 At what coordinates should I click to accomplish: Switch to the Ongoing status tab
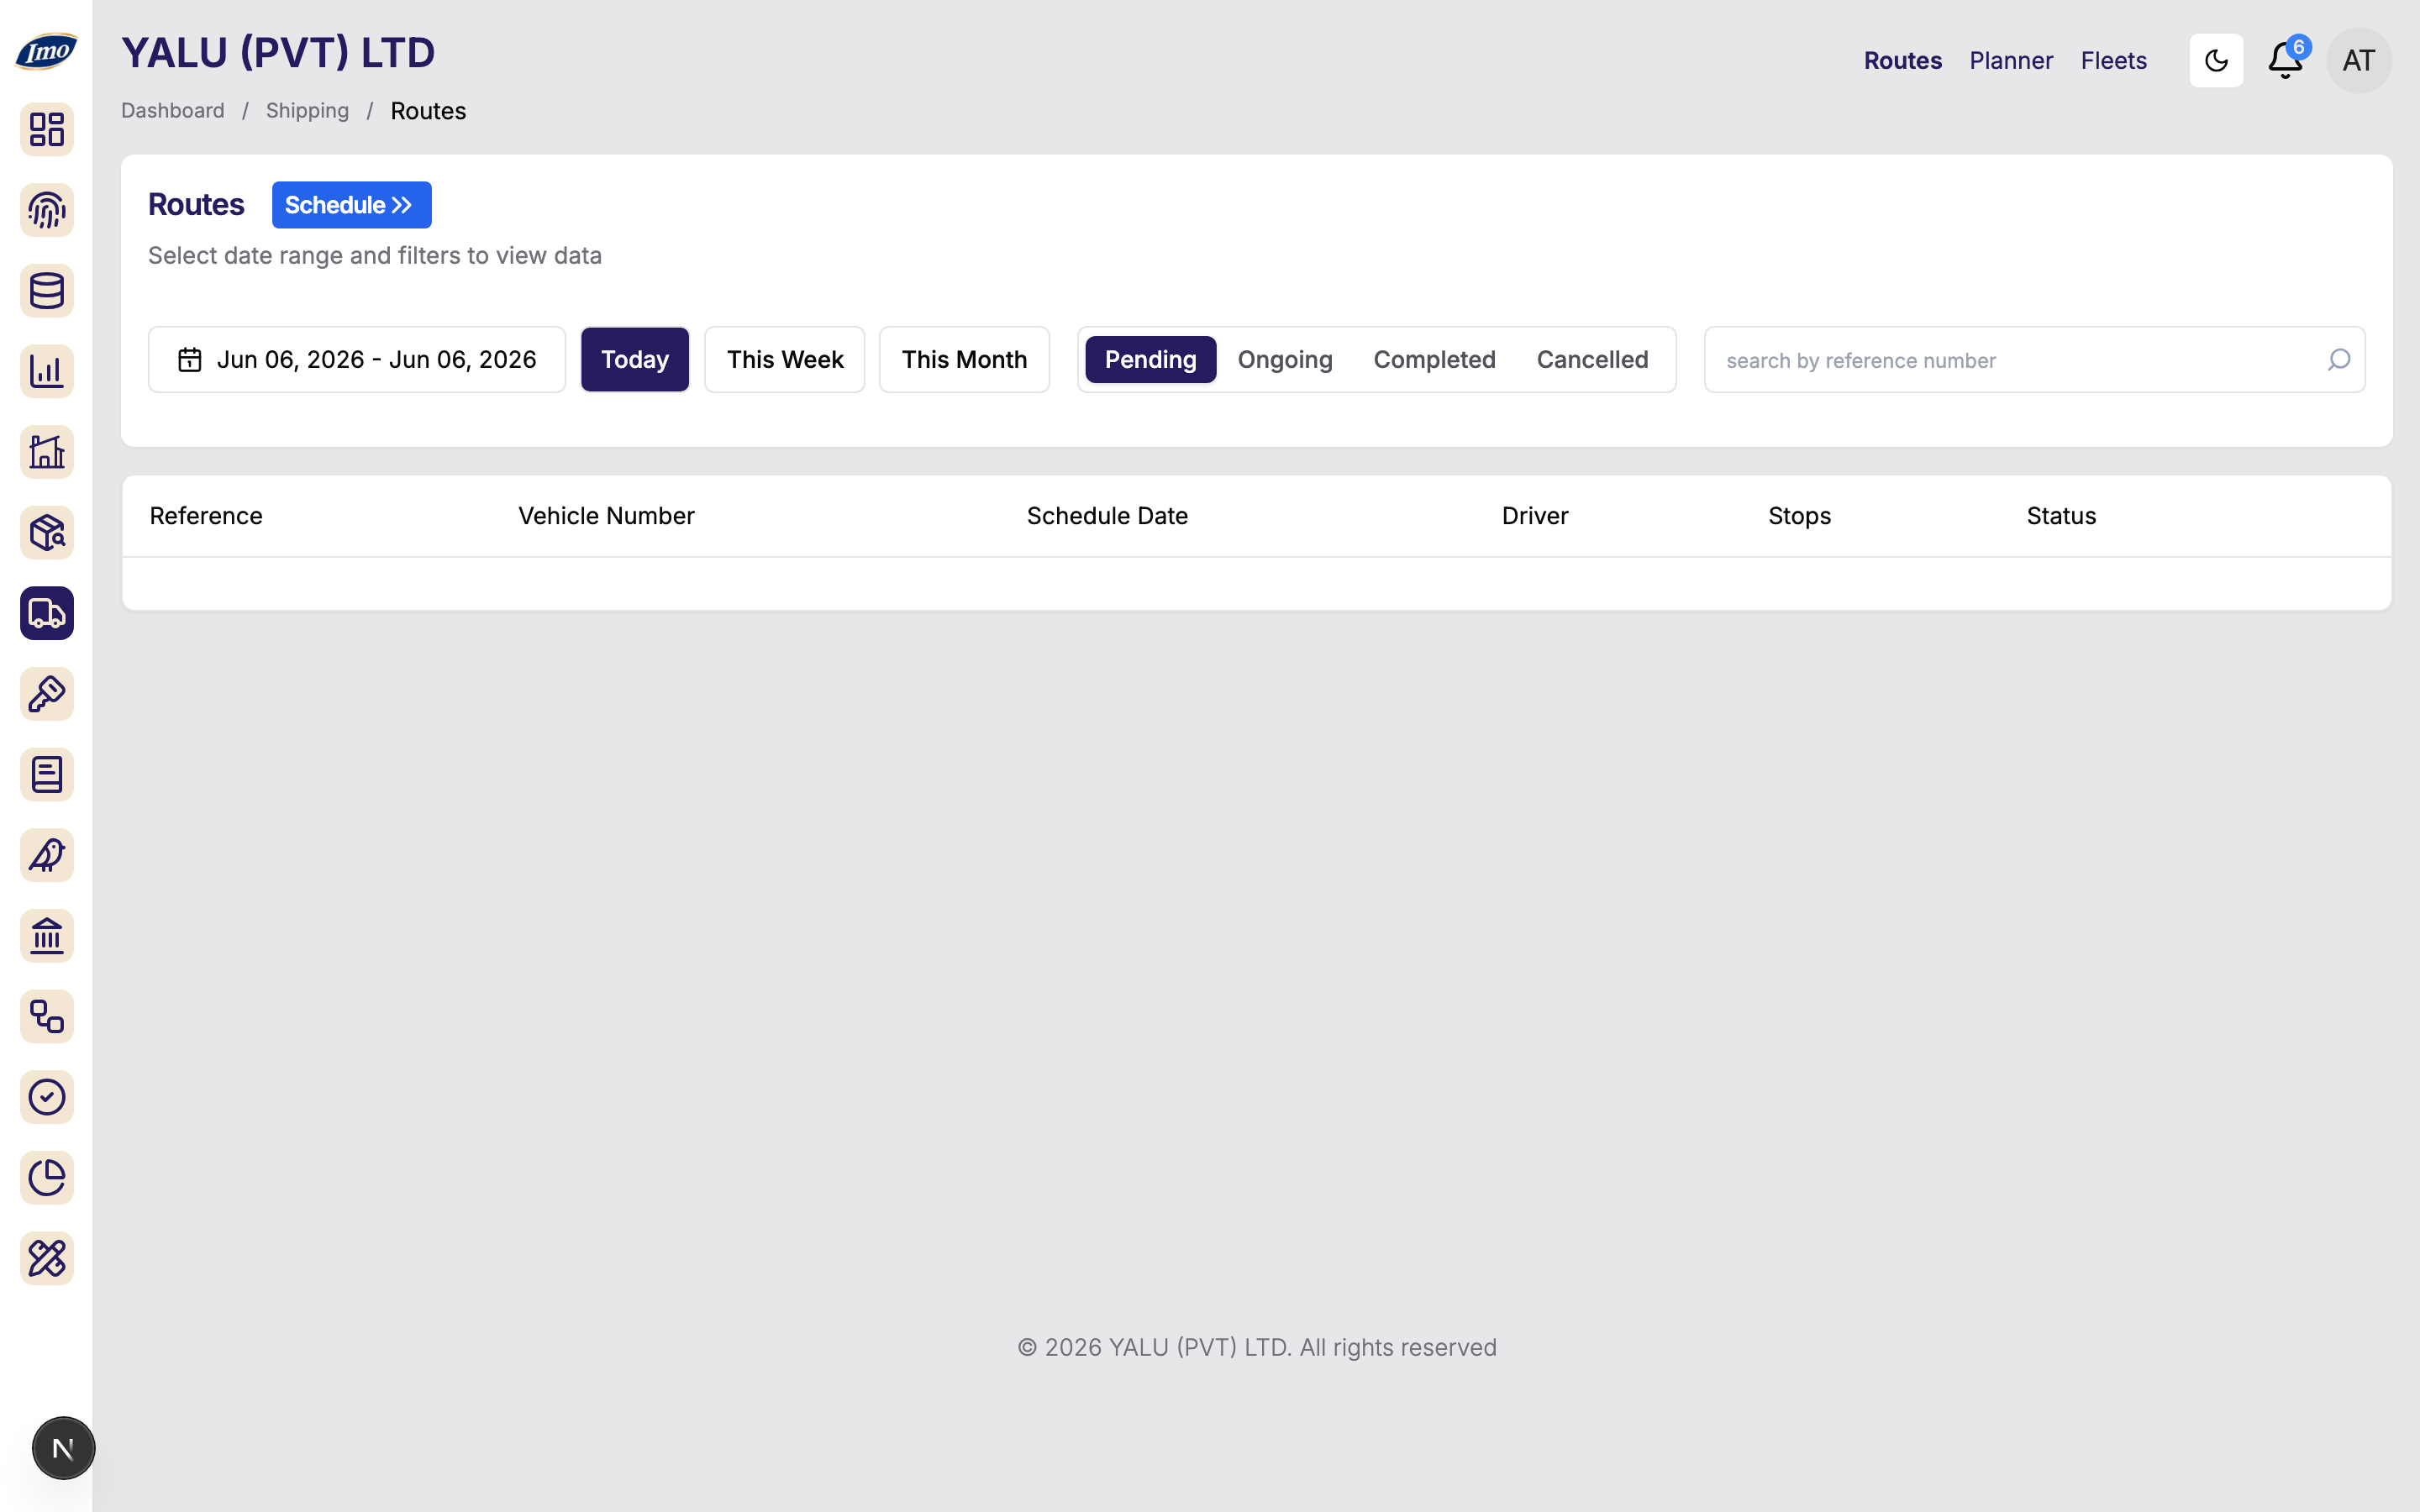point(1285,360)
